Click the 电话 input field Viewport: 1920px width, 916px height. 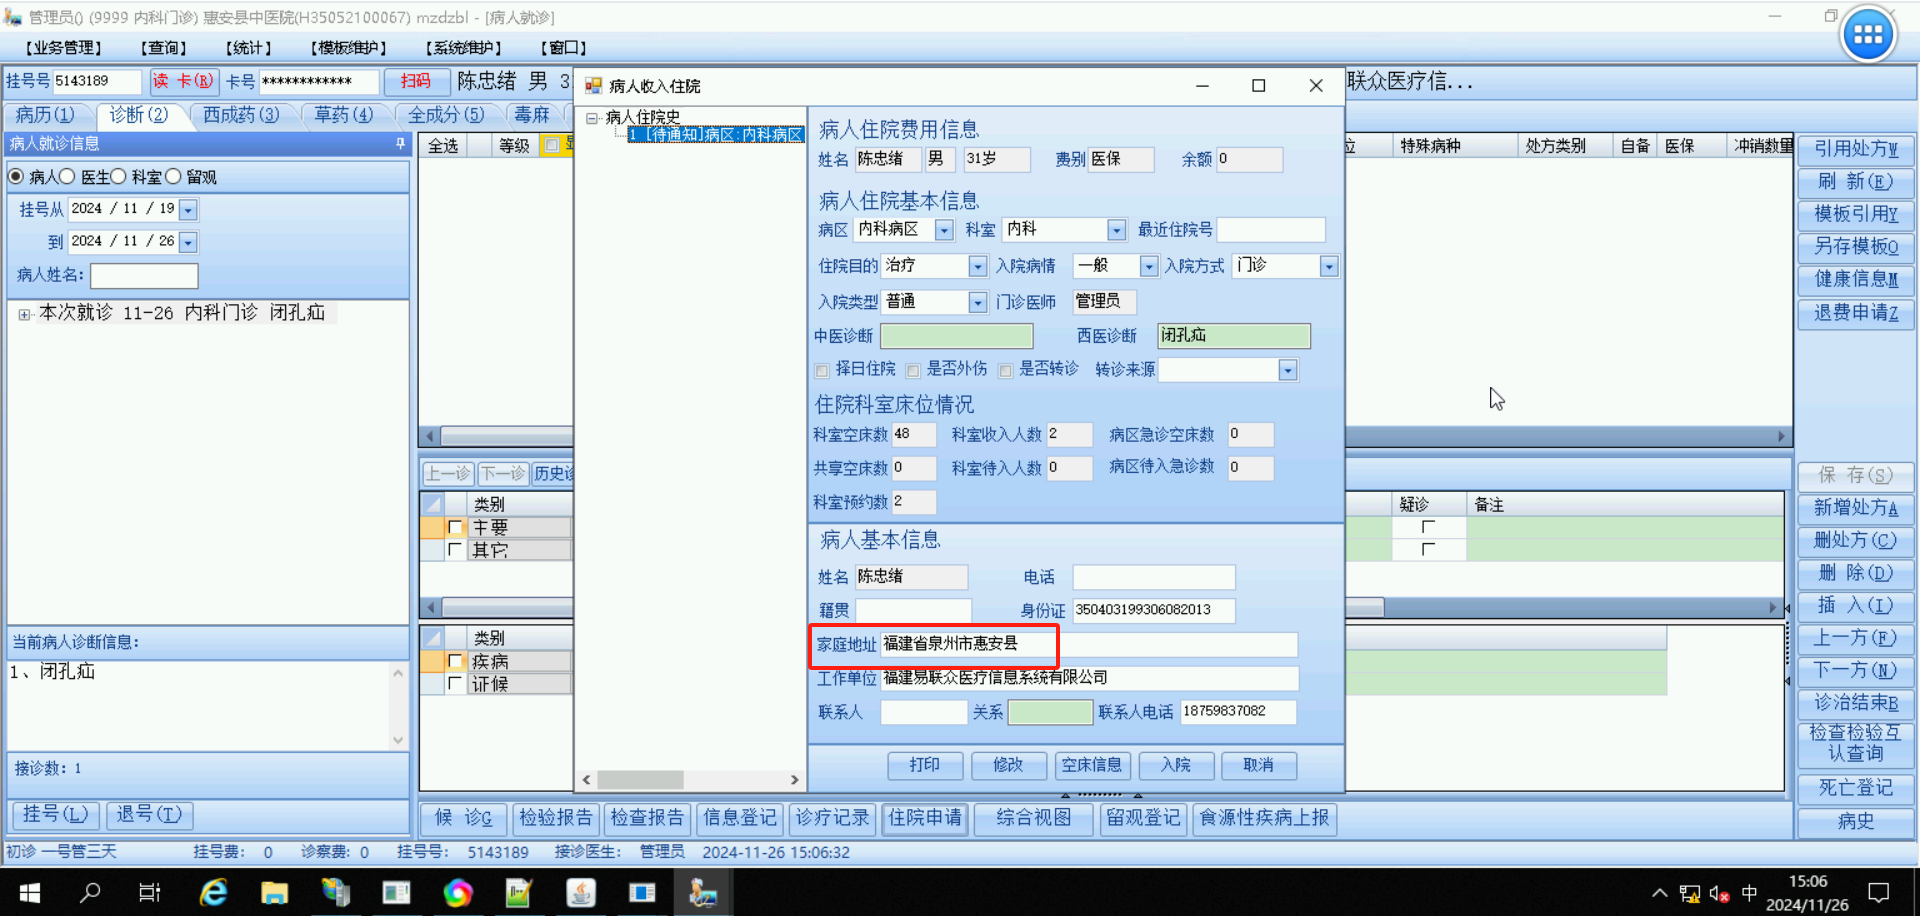(x=1154, y=577)
